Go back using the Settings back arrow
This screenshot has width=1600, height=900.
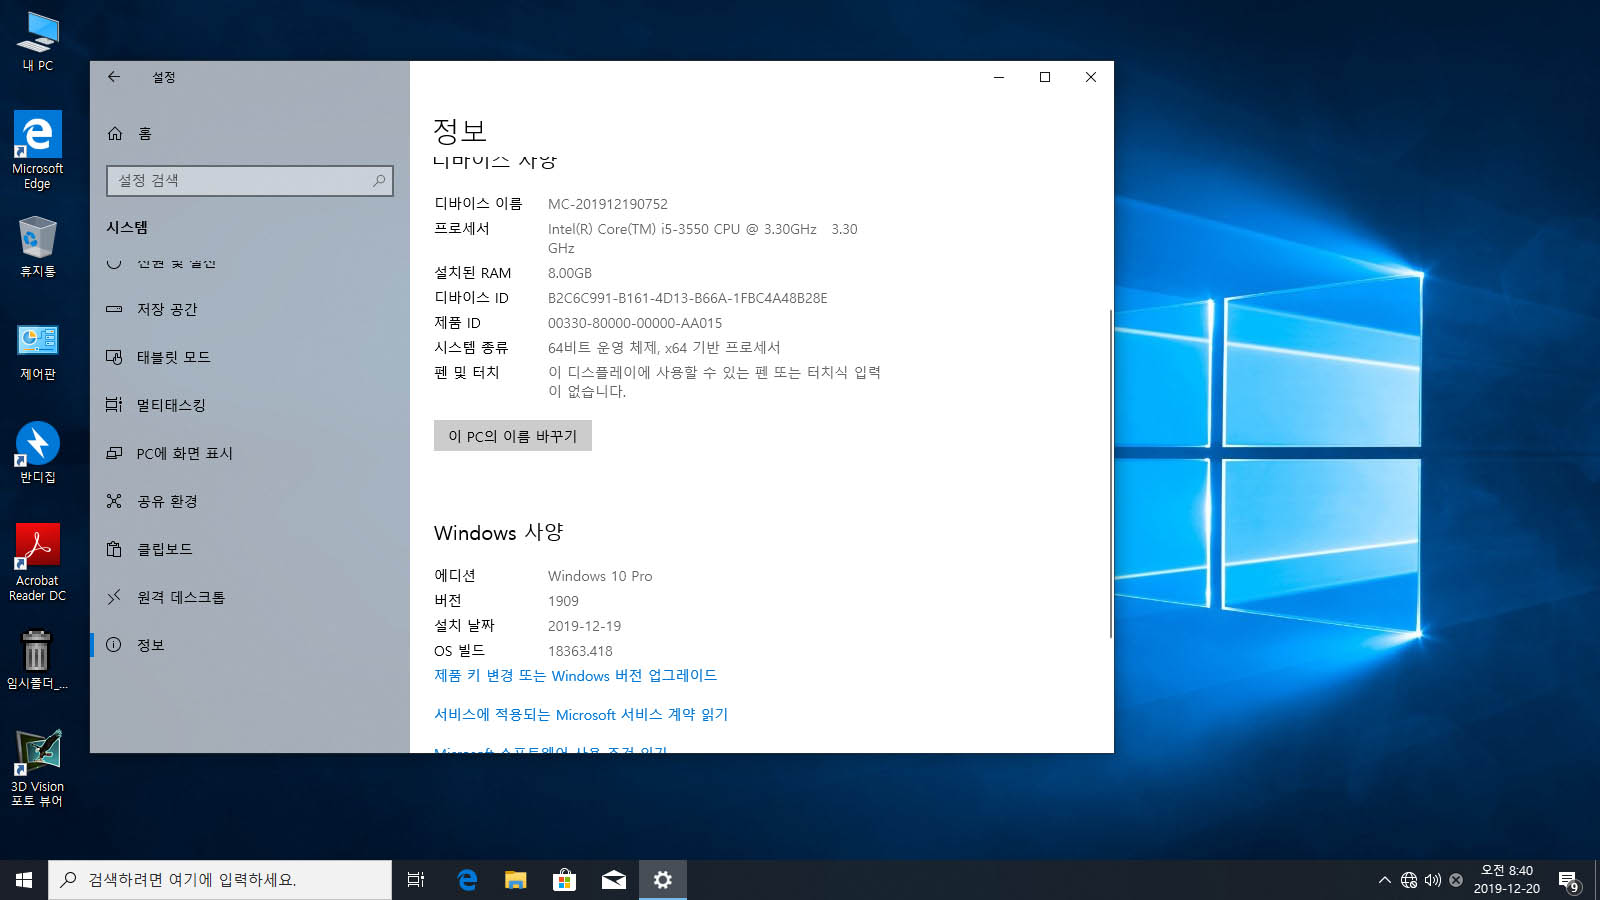(x=114, y=77)
